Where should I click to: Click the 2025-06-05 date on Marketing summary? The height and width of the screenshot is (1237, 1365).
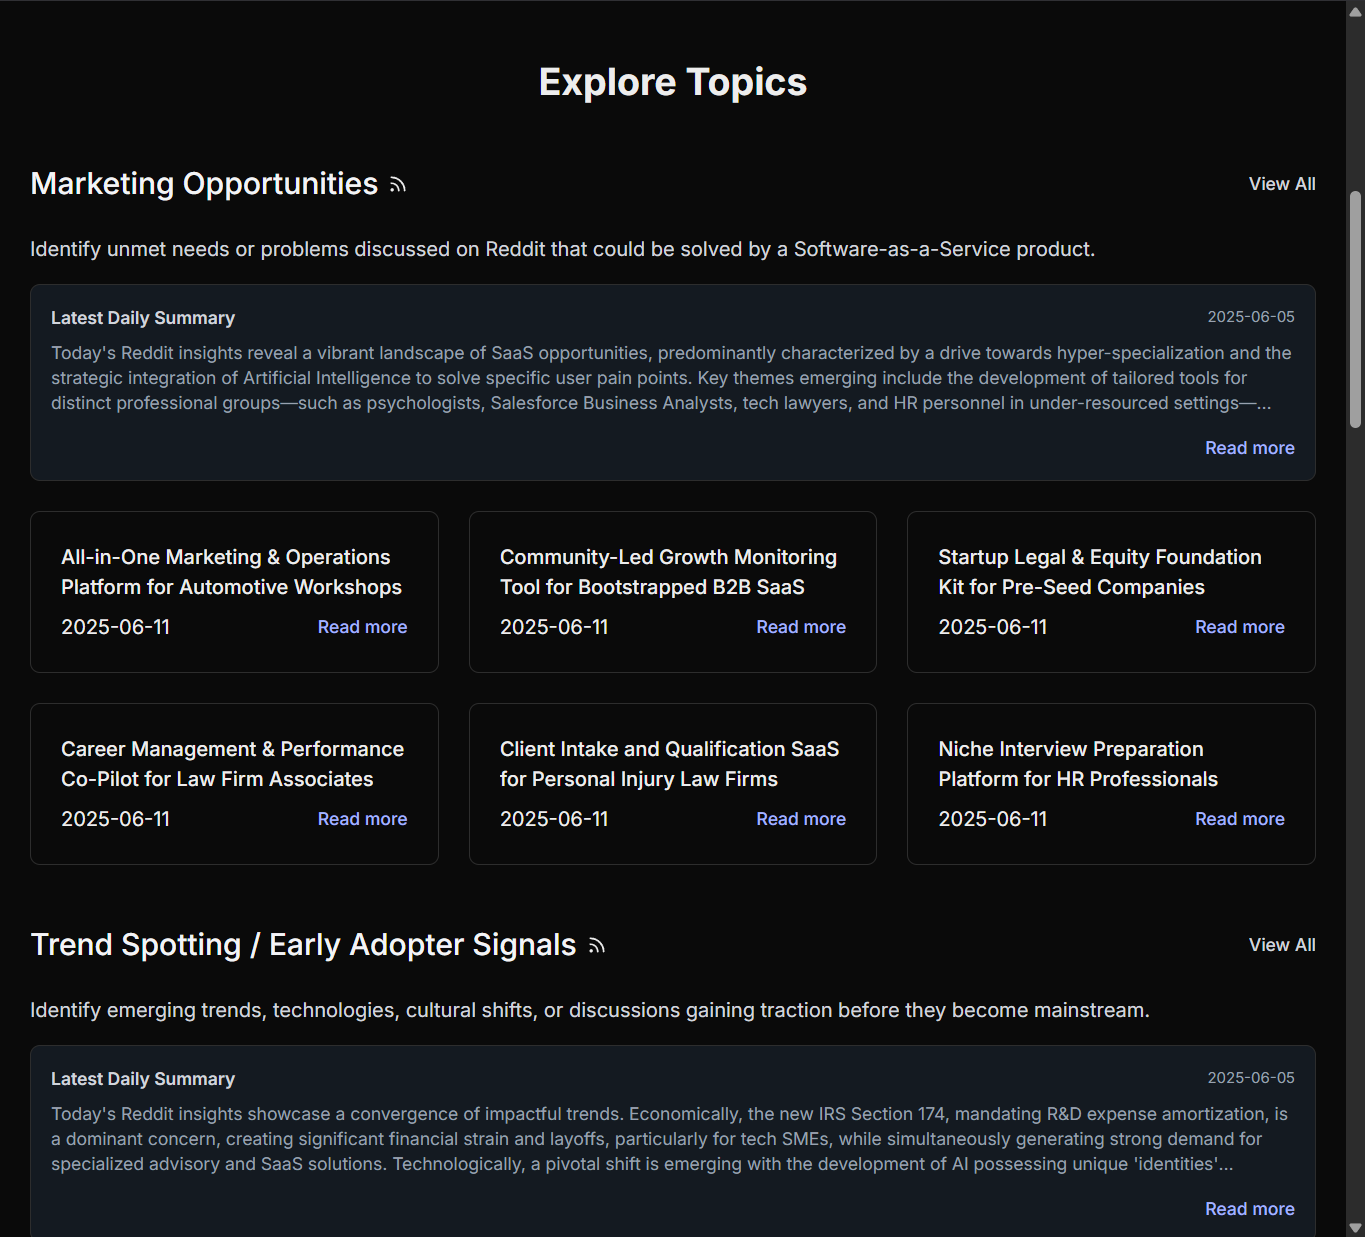(x=1251, y=317)
